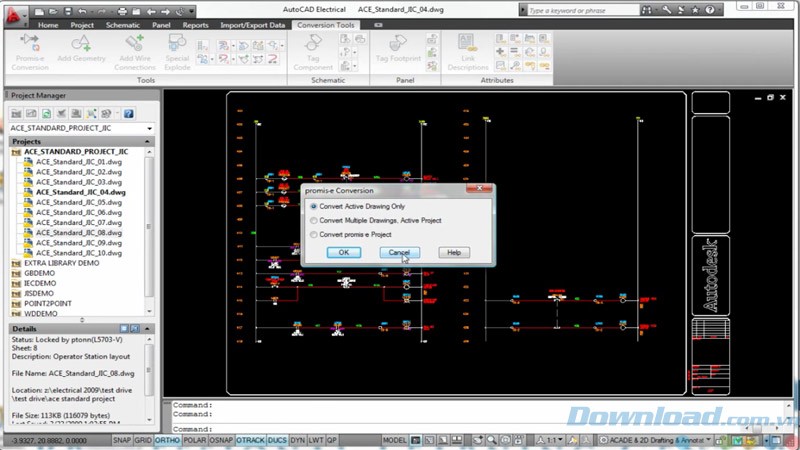Go to previous project drawing arrow
The image size is (800, 450).
click(x=151, y=11)
